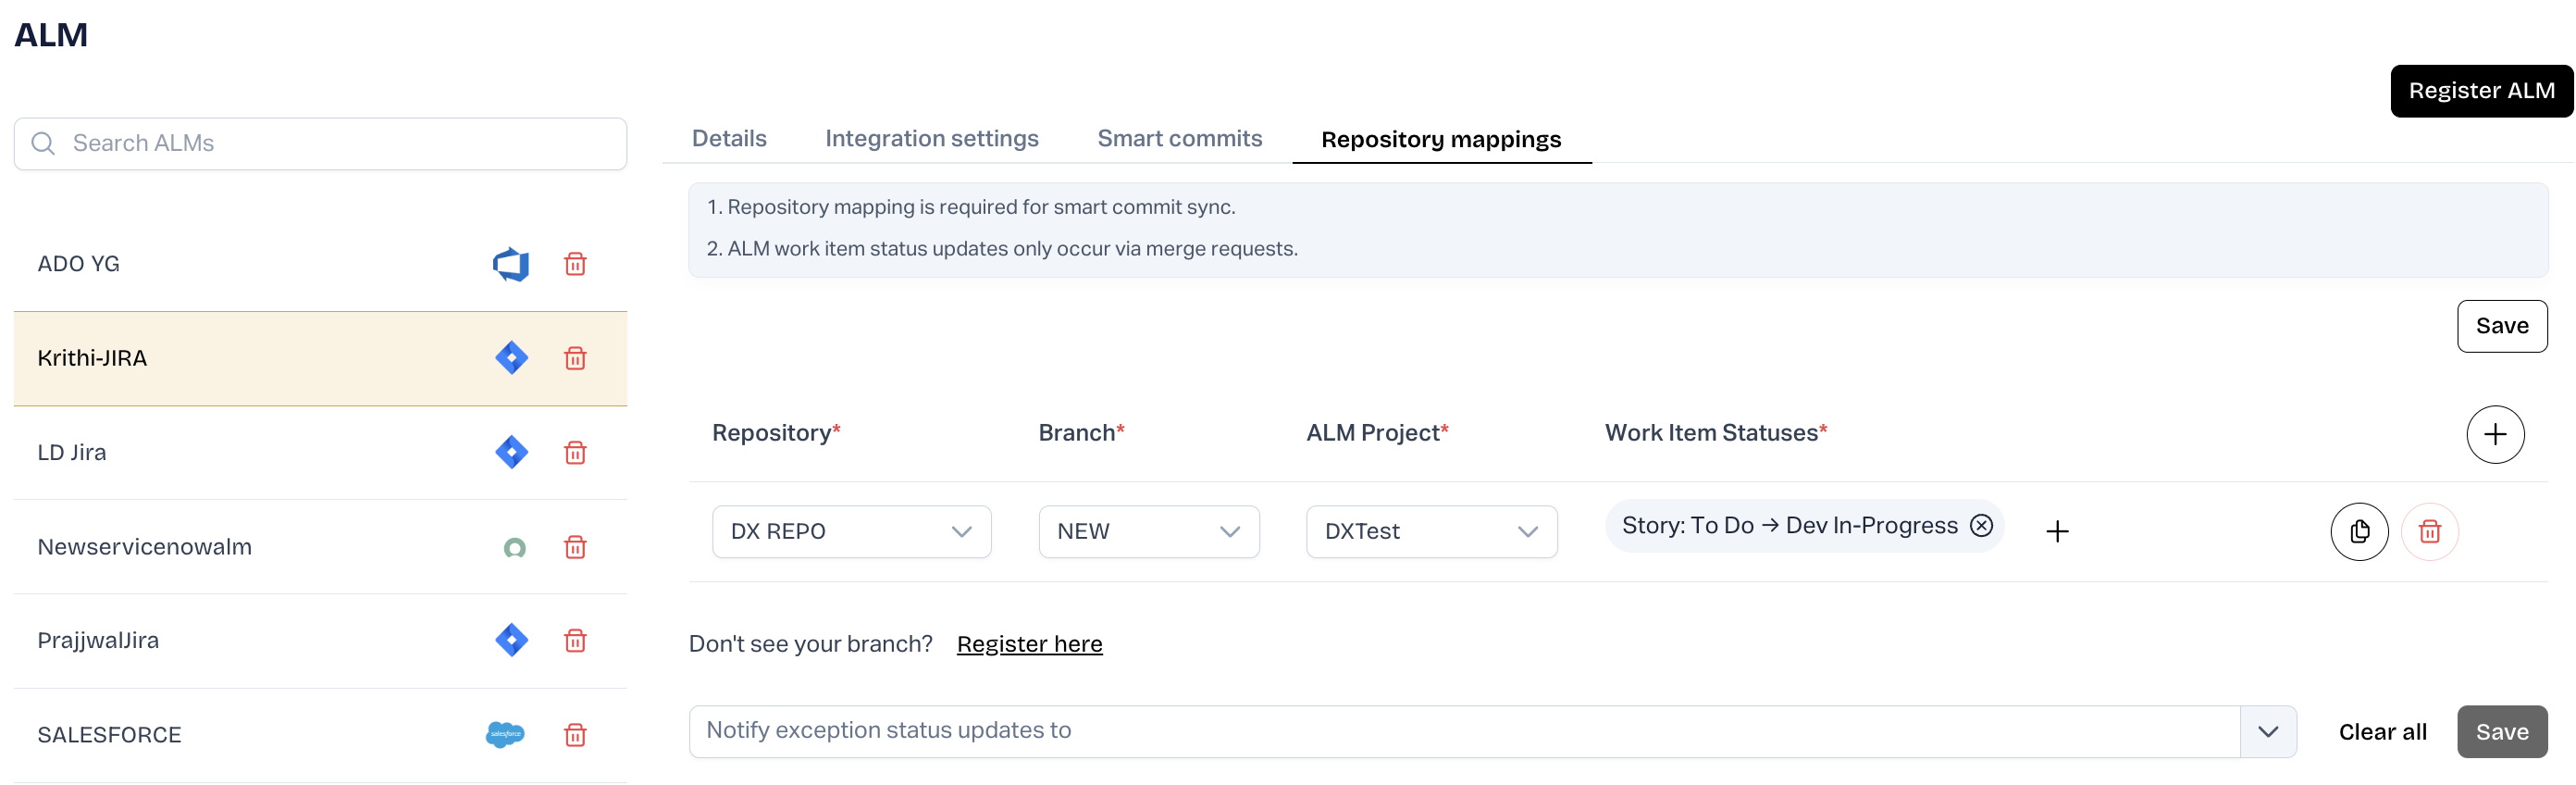Image resolution: width=2576 pixels, height=785 pixels.
Task: Click the circled plus to add mapping row
Action: coord(2494,434)
